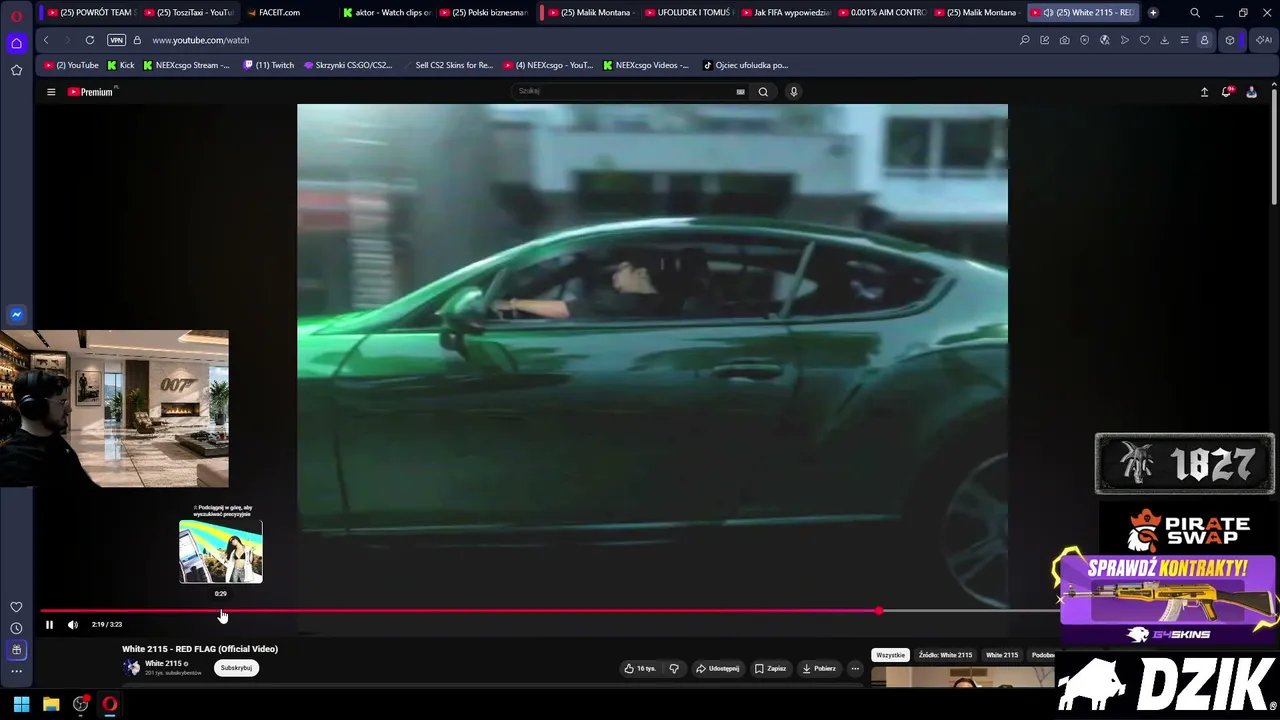Open the White 2115 channel name link

[163, 664]
